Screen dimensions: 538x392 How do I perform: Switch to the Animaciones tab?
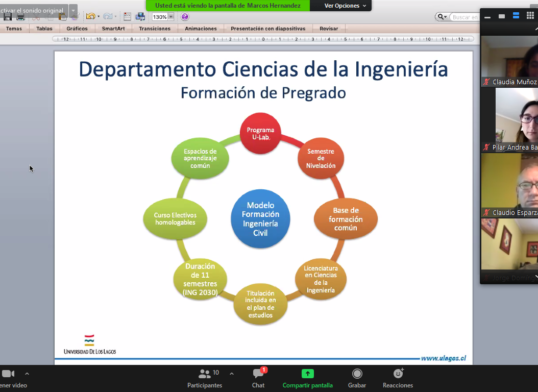(x=201, y=28)
